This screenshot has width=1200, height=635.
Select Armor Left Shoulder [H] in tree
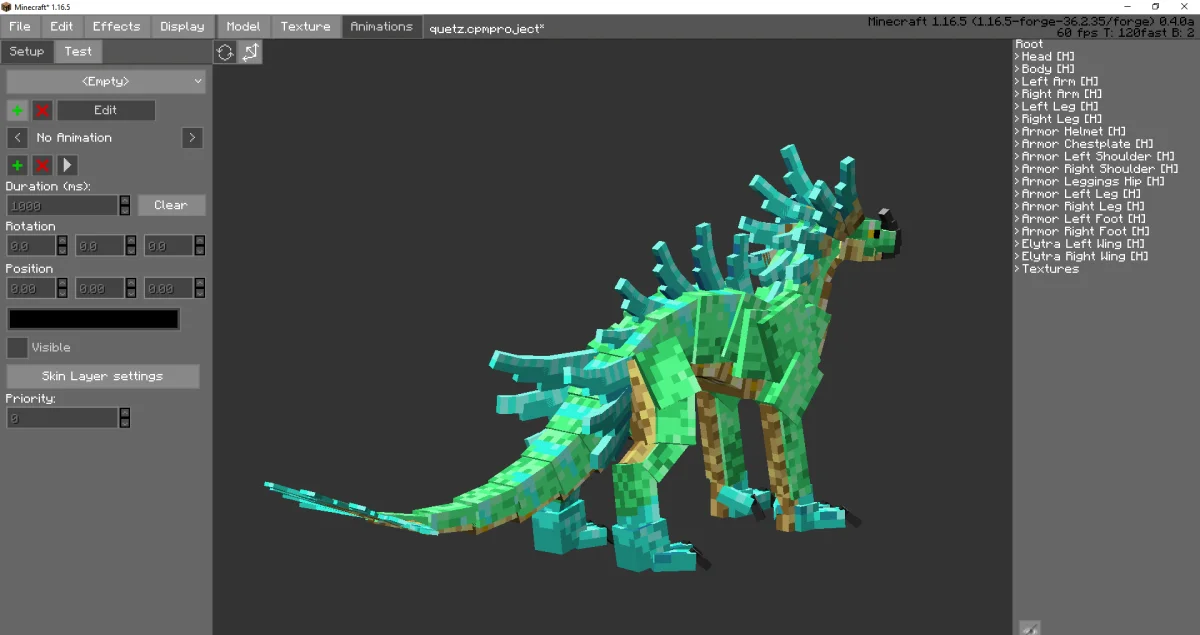[1098, 157]
